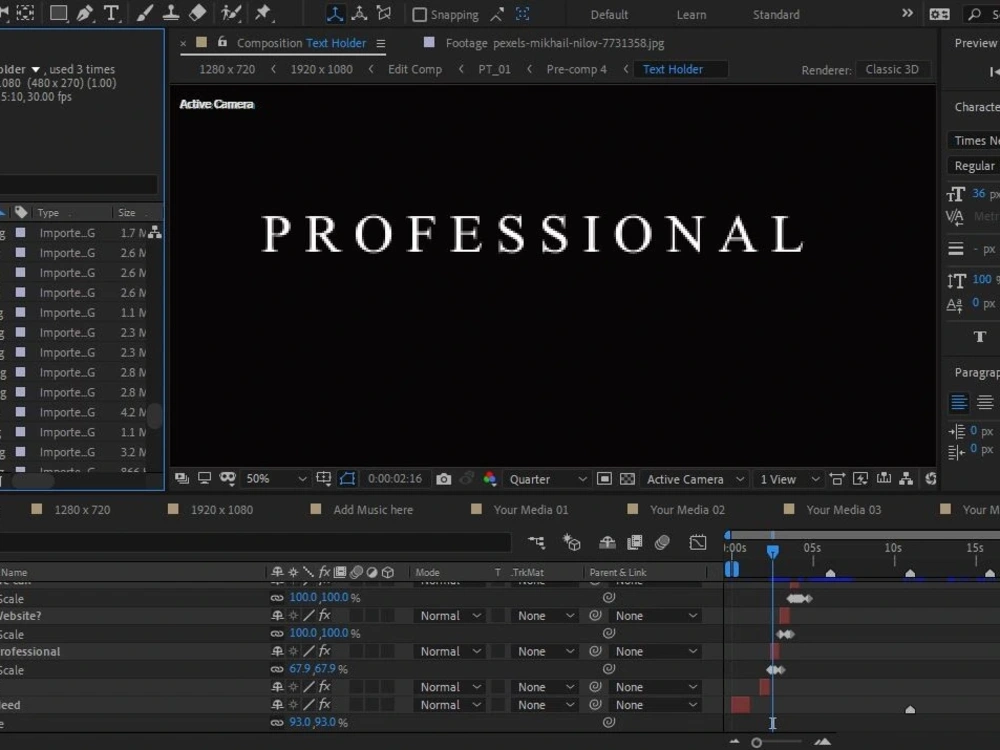1000x750 pixels.
Task: Click the current time indicator playhead
Action: 772,551
